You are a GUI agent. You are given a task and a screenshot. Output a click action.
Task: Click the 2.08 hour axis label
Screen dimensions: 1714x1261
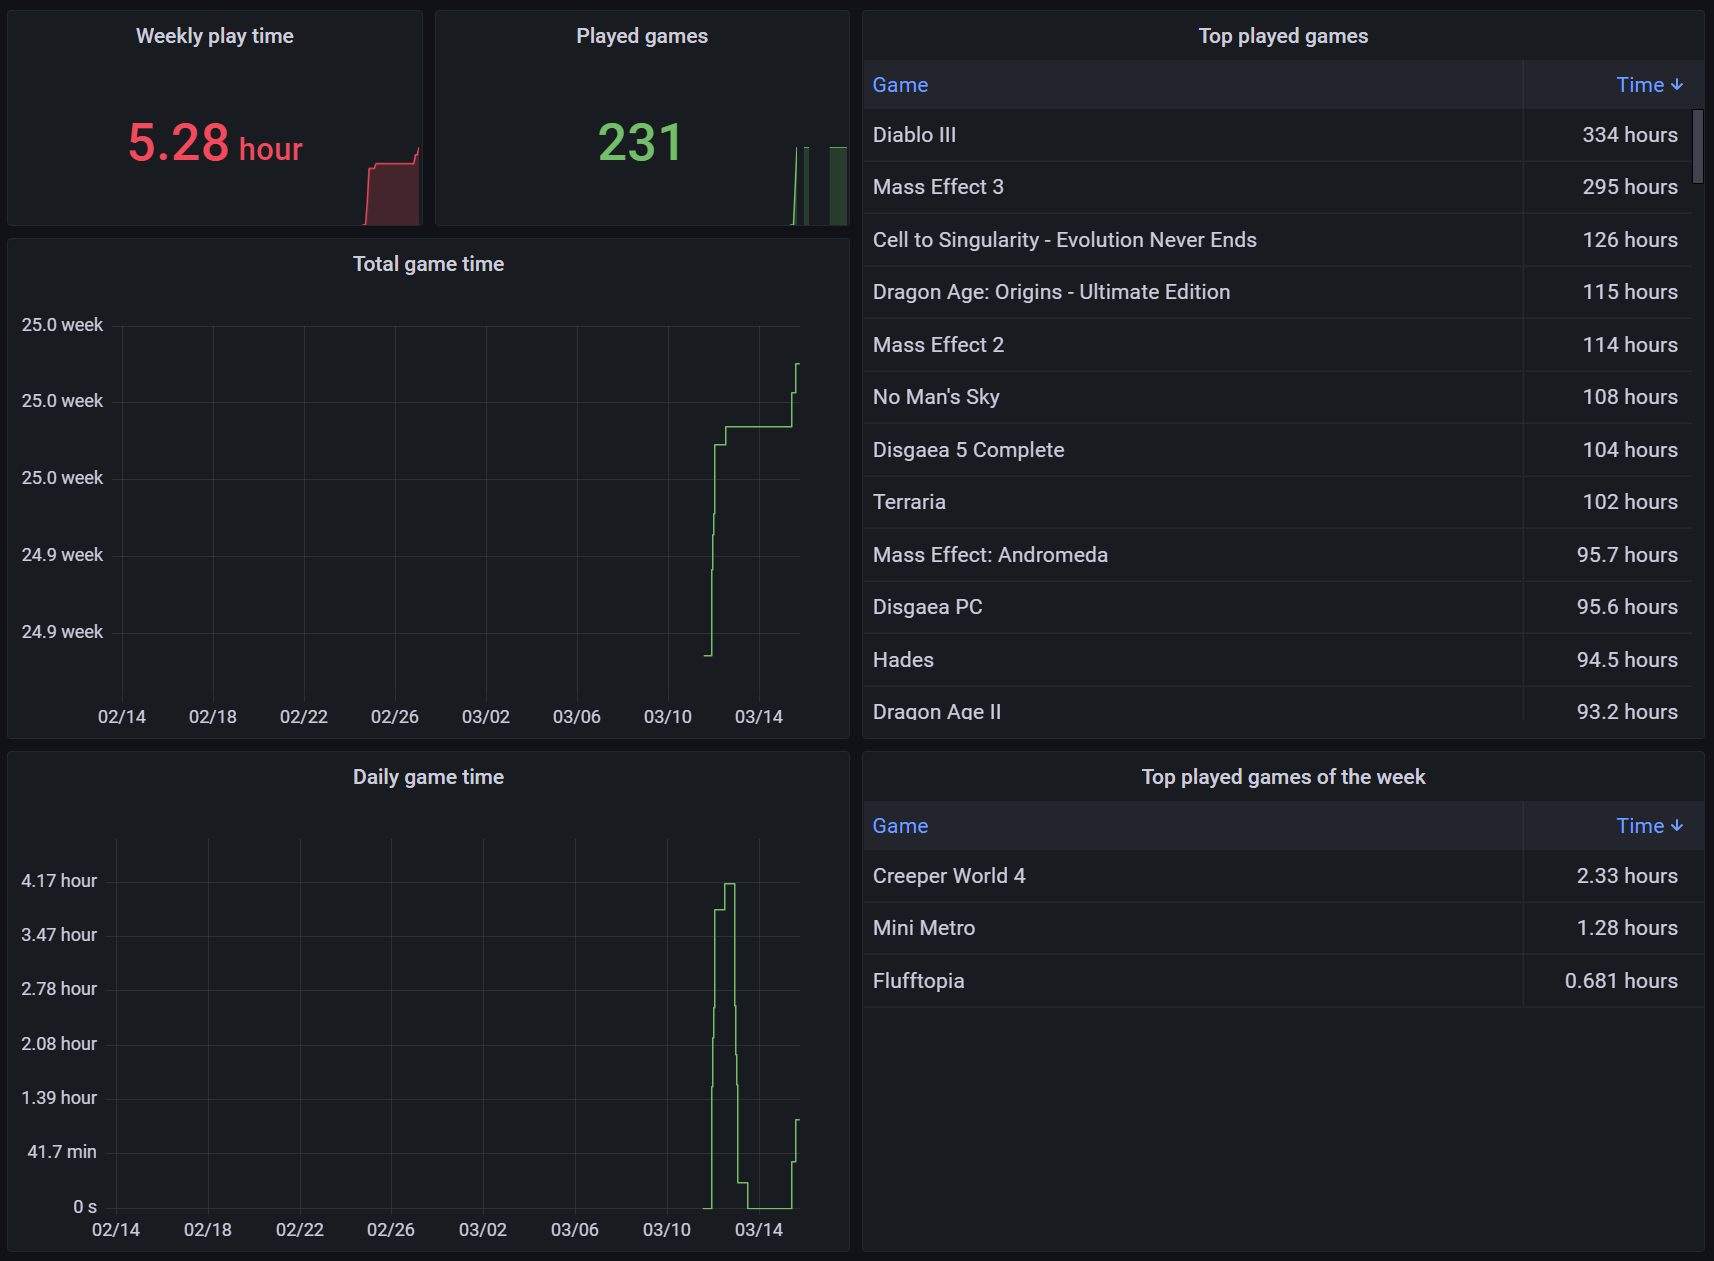pyautogui.click(x=59, y=1044)
